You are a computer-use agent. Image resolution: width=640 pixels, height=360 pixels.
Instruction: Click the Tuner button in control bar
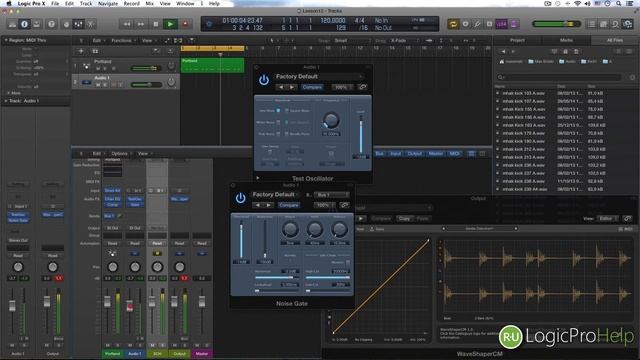[477, 24]
